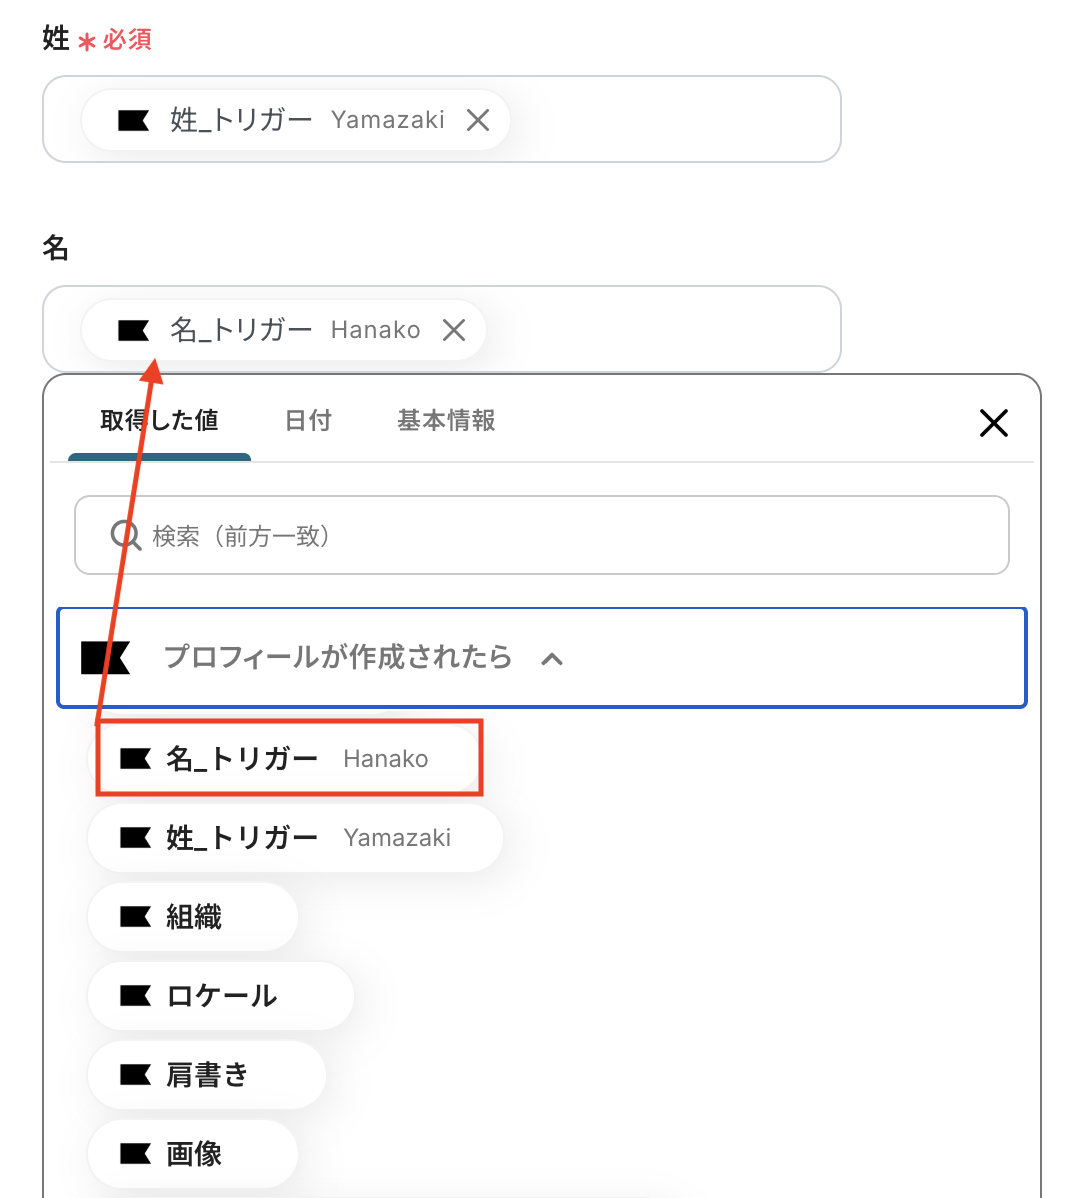Choose 姓_トリガー Yamazaki from the list
The width and height of the screenshot is (1076, 1198).
(x=295, y=838)
